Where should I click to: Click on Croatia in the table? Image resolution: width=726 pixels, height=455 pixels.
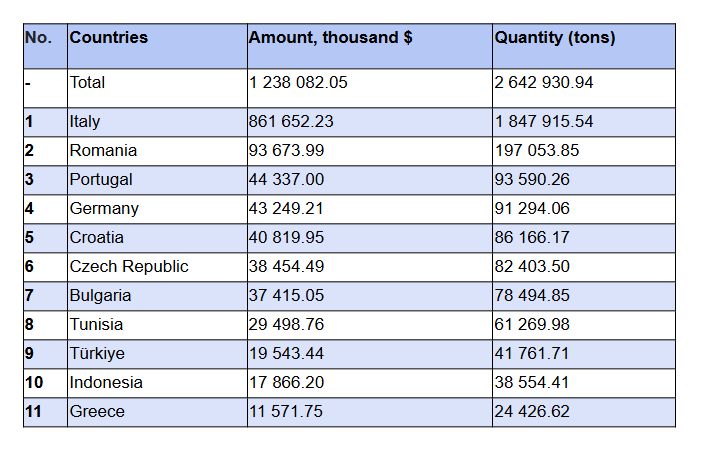point(97,238)
